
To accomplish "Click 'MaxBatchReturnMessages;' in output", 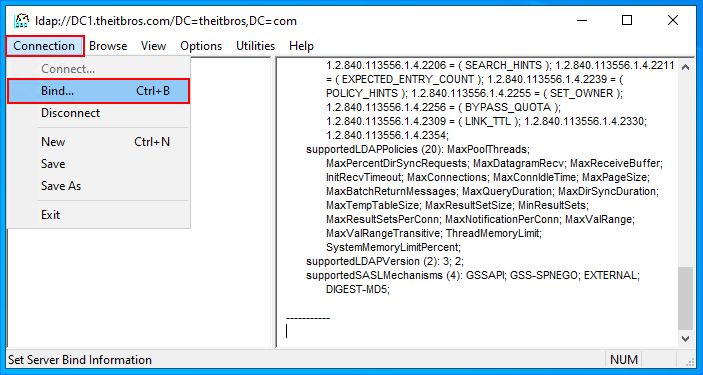I will tap(391, 191).
